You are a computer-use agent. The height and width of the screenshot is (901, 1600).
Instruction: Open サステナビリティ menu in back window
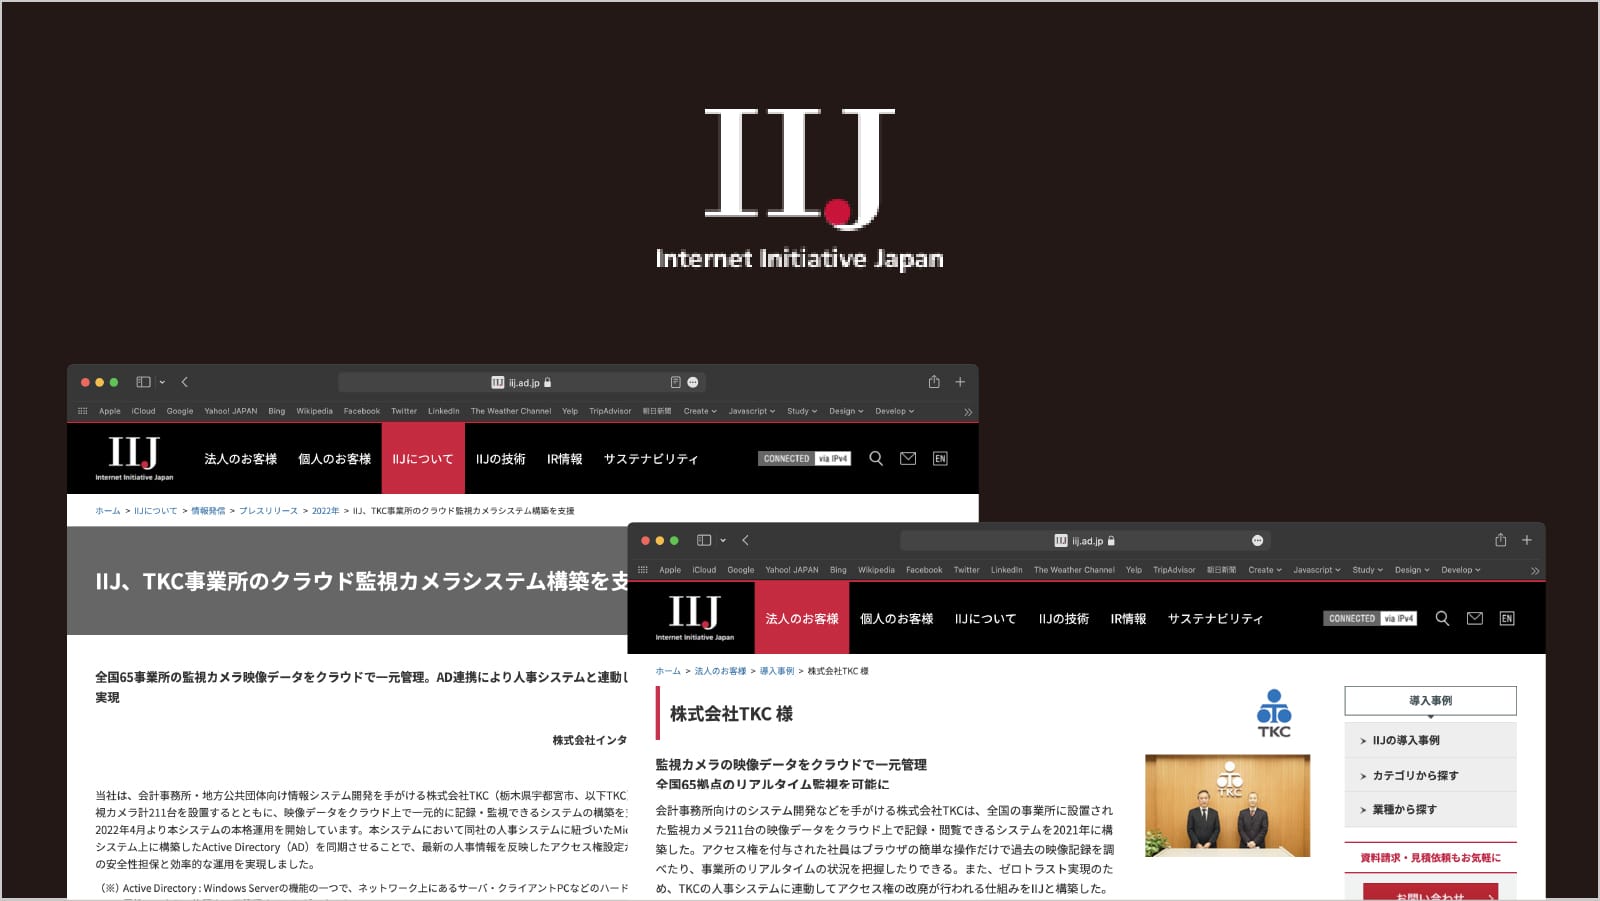coord(651,459)
